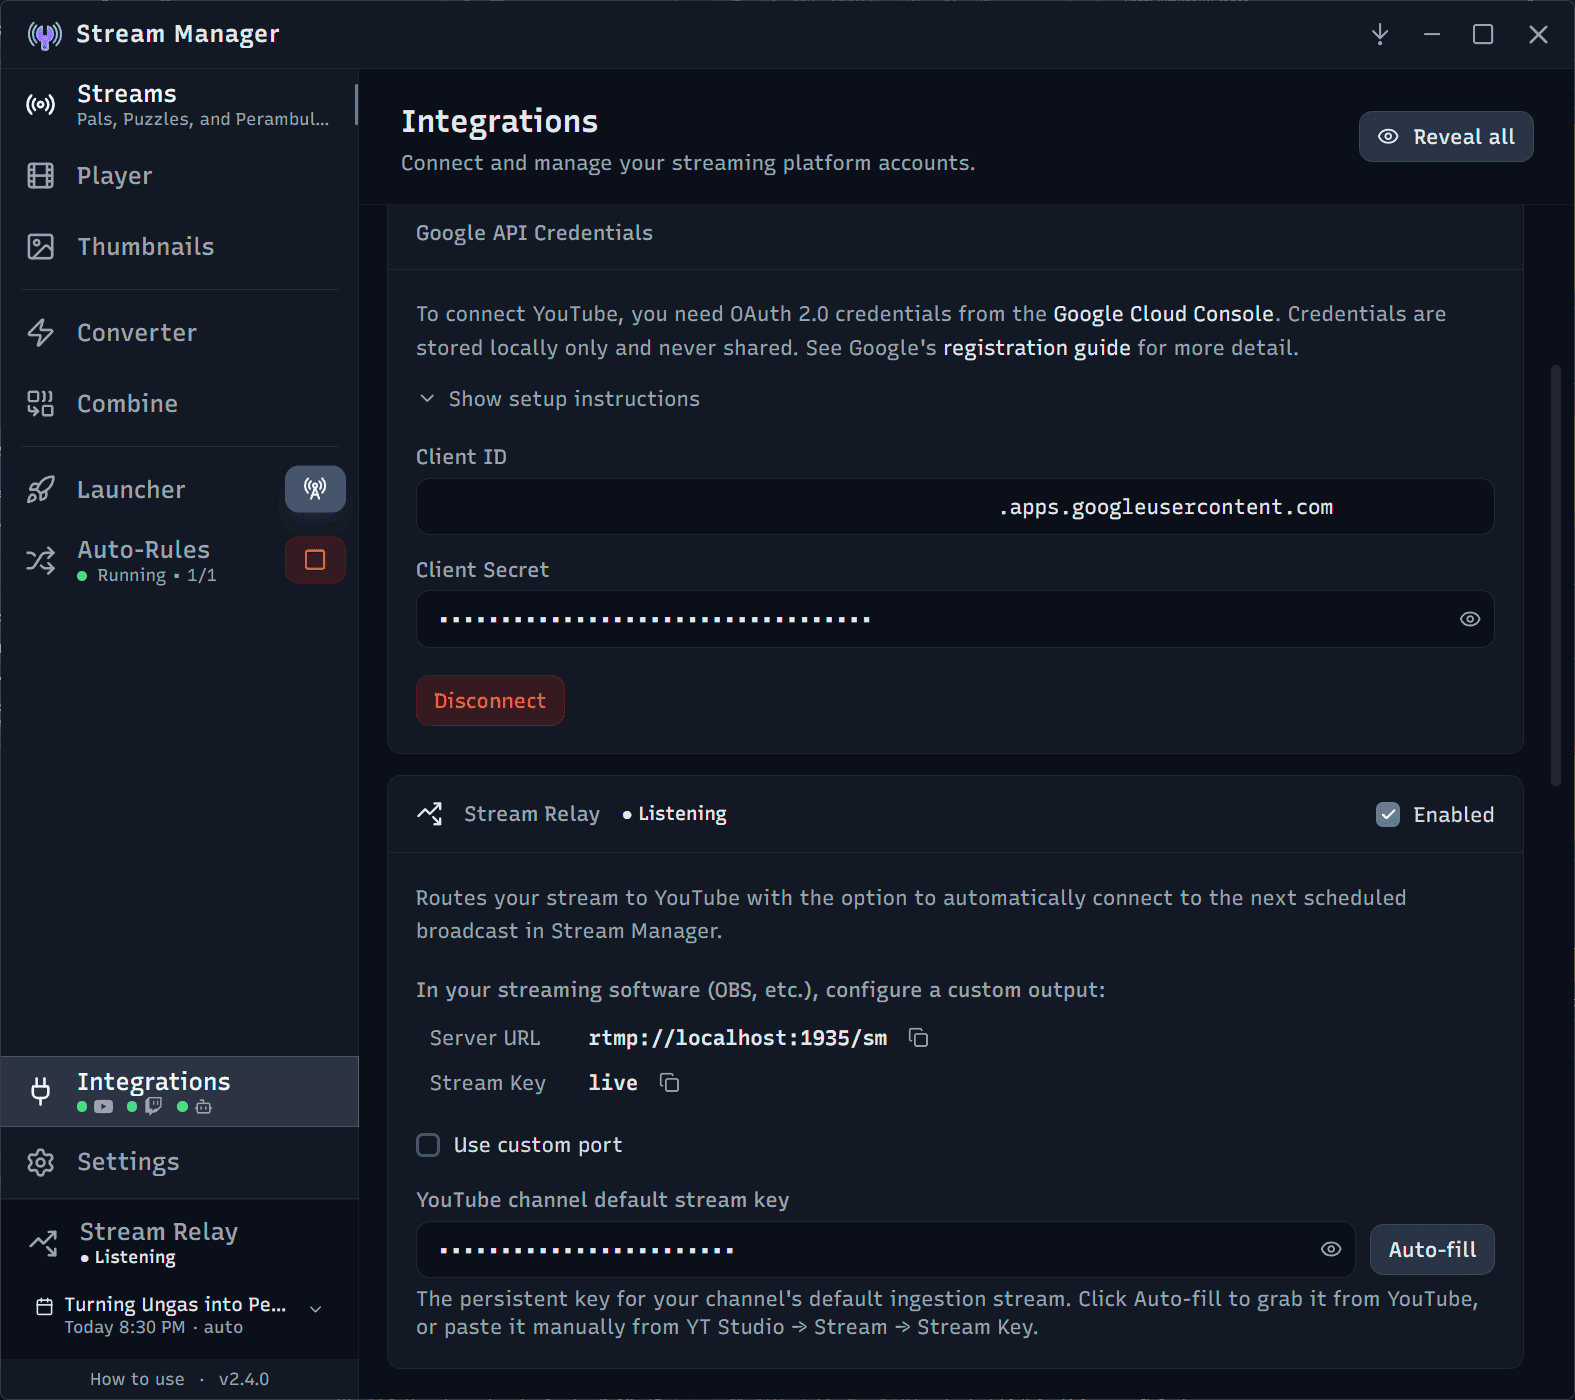Click Auto-fill for the stream key
This screenshot has height=1400, width=1575.
coord(1432,1250)
